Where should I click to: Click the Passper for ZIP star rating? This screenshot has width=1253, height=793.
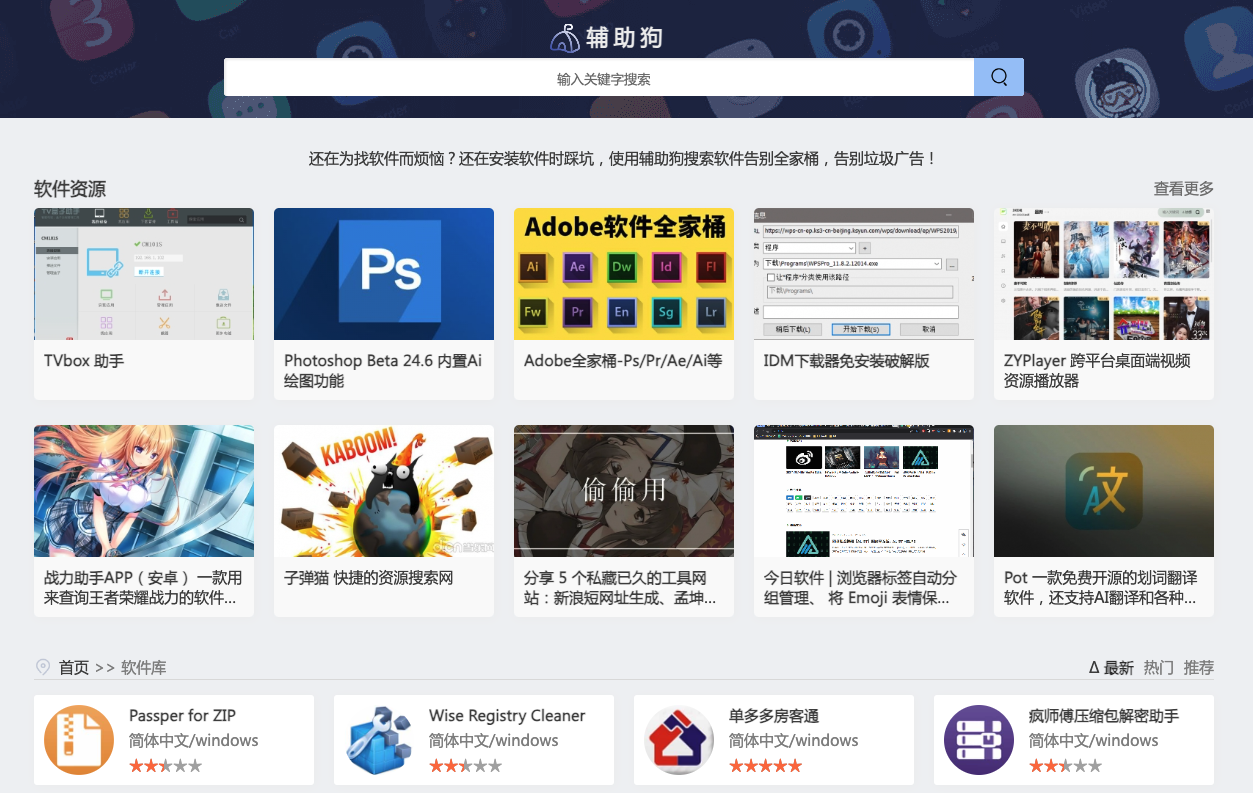tap(165, 766)
